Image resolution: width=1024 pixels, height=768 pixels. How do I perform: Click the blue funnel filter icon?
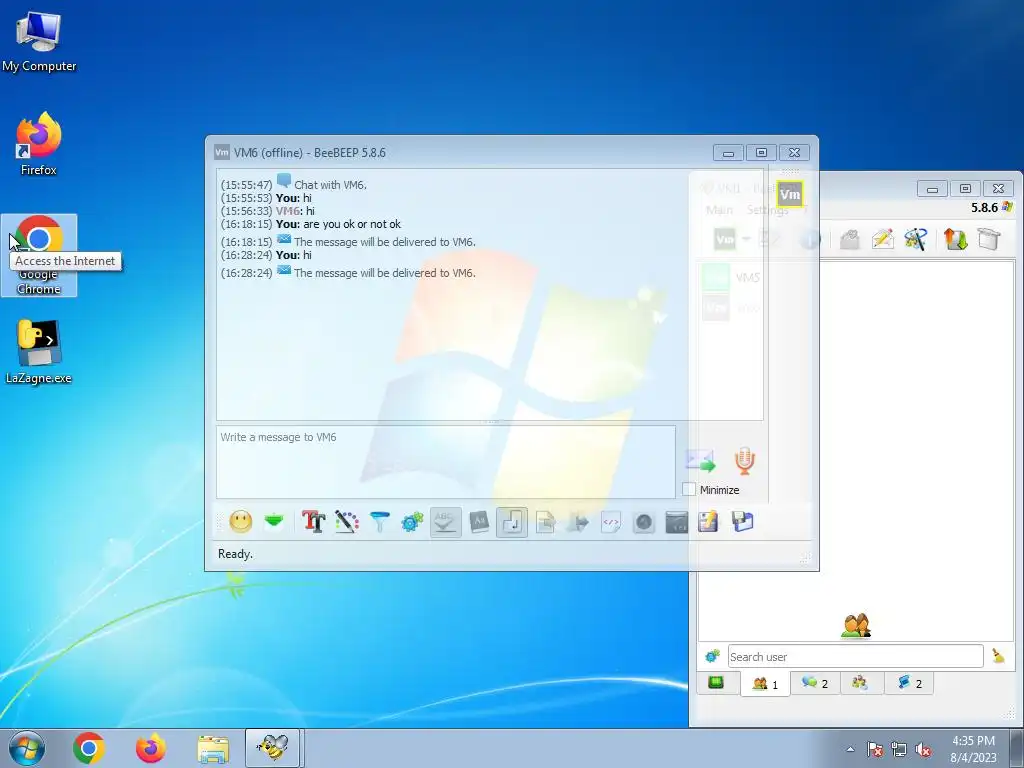379,522
